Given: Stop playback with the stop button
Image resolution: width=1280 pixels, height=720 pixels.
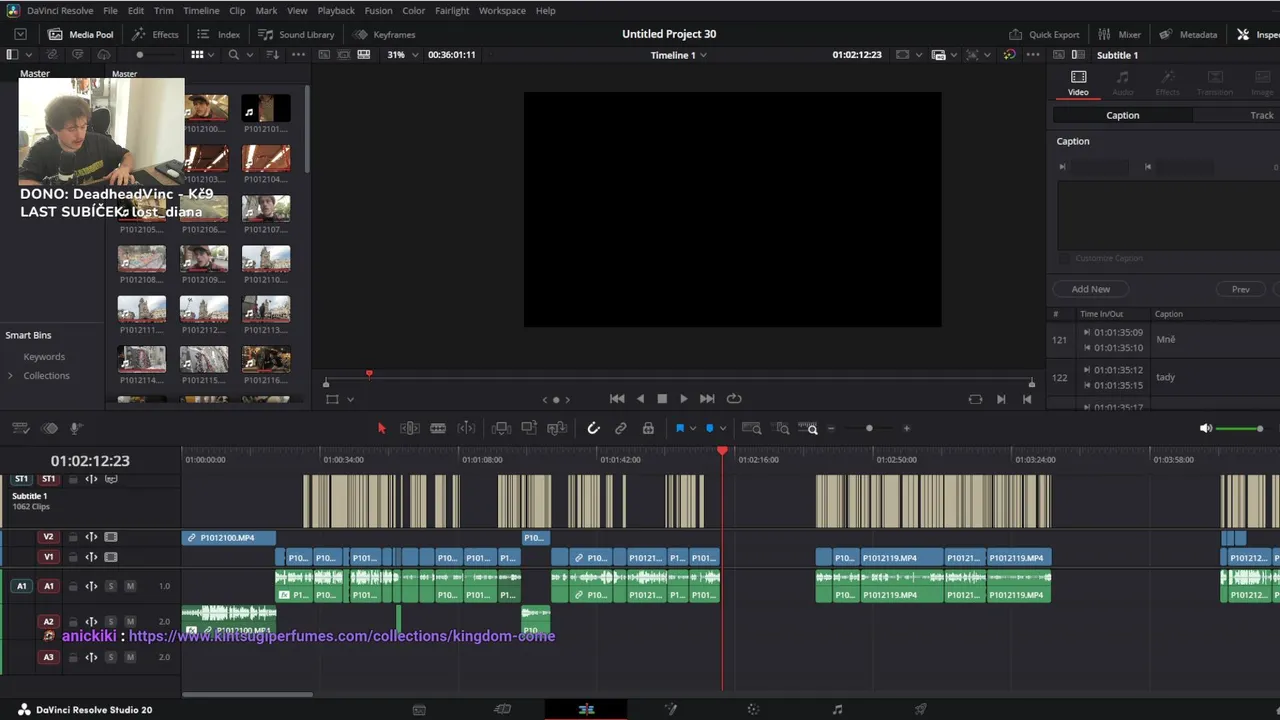Looking at the screenshot, I should (x=662, y=398).
